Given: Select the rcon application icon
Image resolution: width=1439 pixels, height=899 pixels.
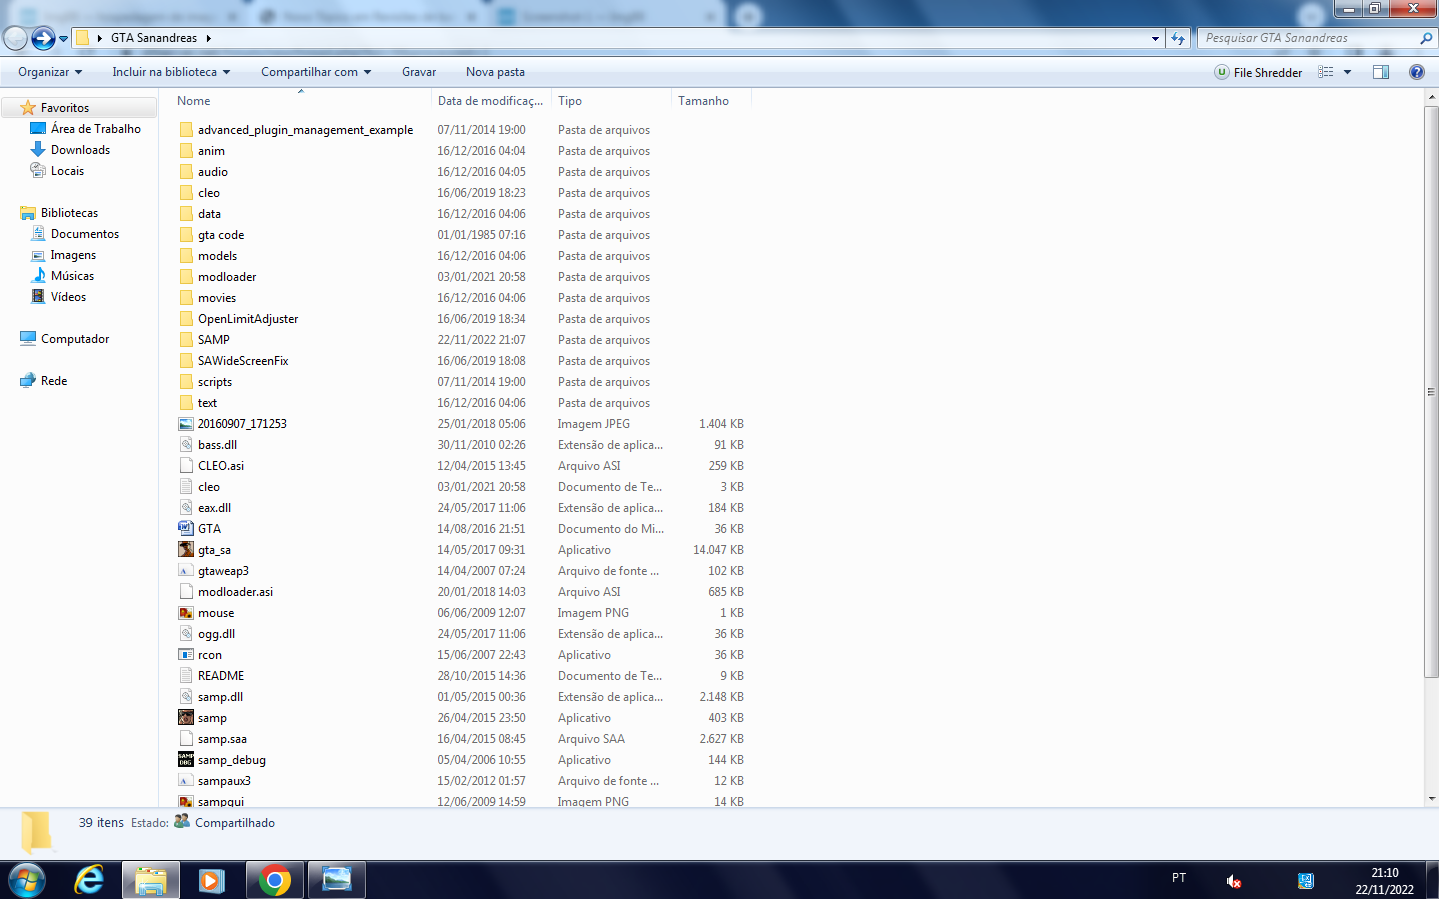Looking at the screenshot, I should (x=186, y=655).
